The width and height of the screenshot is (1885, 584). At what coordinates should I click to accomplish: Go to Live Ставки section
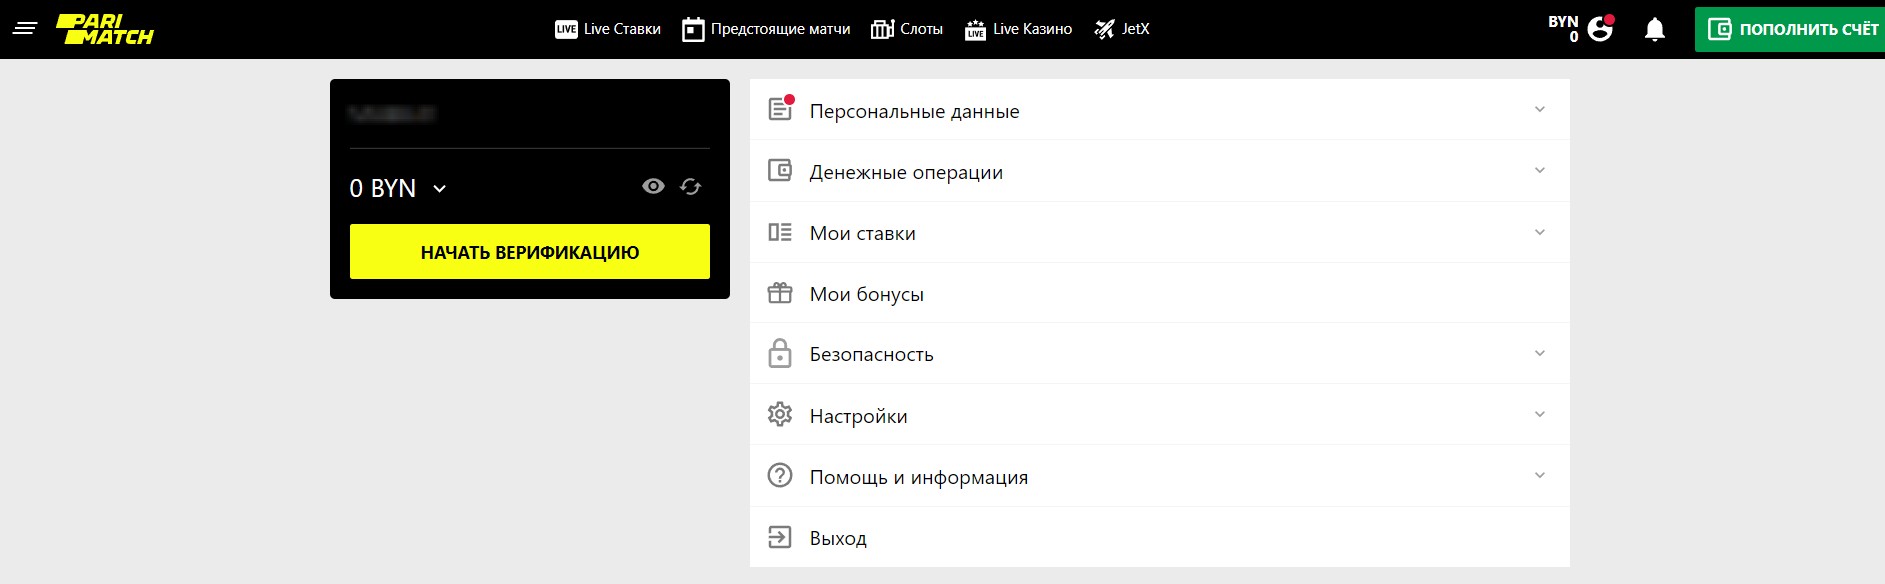tap(608, 30)
